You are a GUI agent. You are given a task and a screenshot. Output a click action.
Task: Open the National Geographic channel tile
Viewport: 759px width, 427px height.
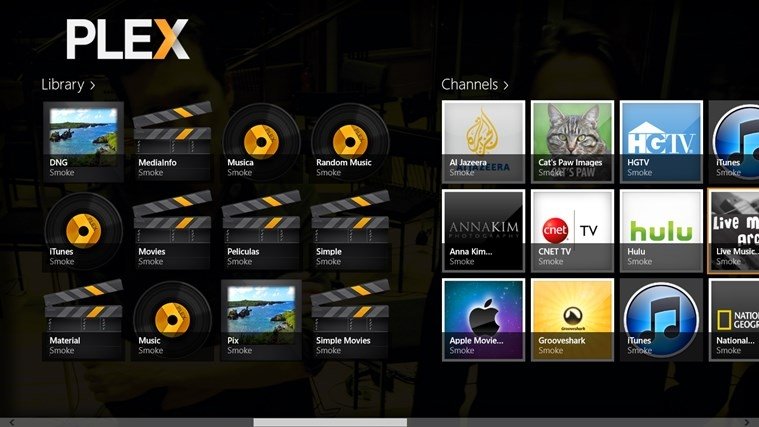coord(734,320)
